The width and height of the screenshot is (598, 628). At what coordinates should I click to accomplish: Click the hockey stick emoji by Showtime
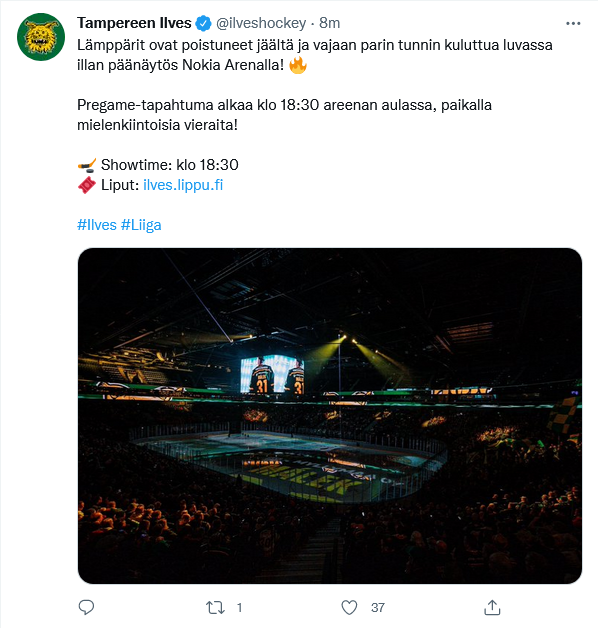87,165
